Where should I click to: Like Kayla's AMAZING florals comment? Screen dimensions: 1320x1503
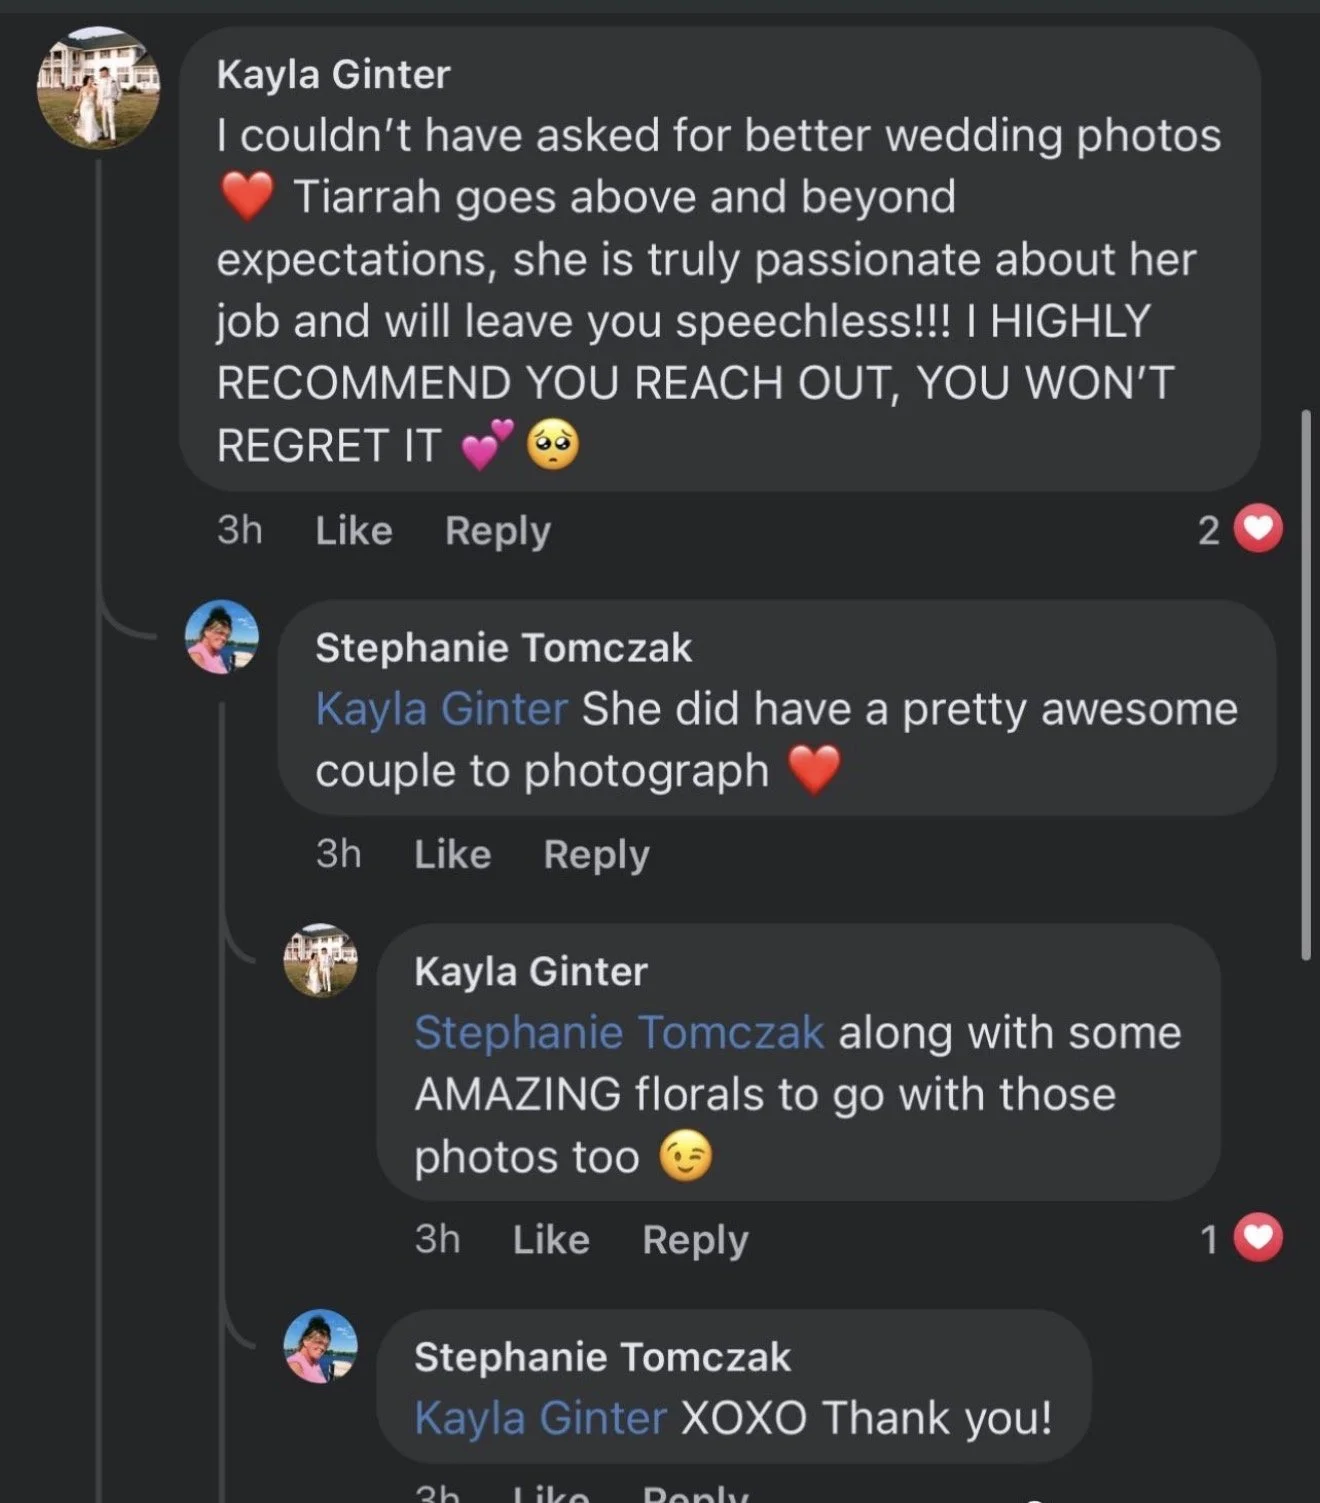click(x=551, y=1239)
